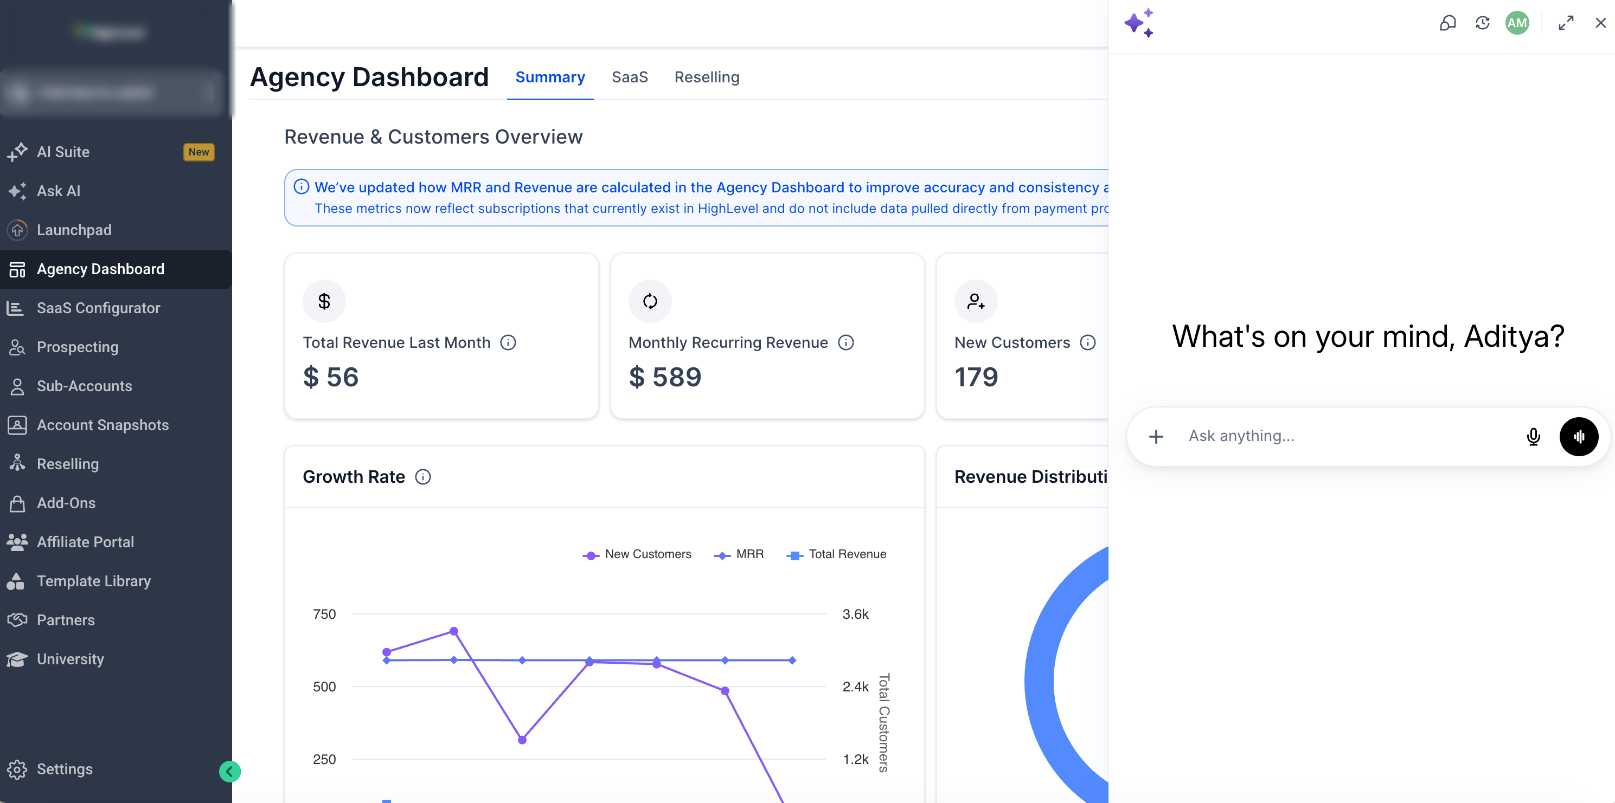Click the Growth Rate chart title
This screenshot has width=1615, height=803.
coord(354,477)
